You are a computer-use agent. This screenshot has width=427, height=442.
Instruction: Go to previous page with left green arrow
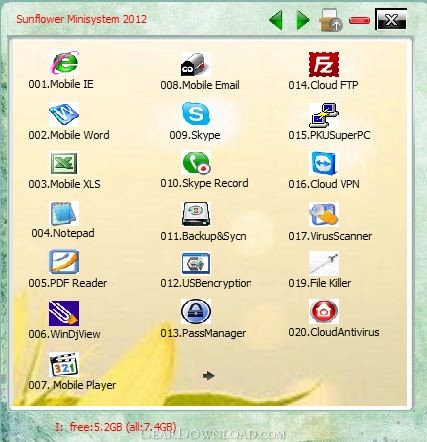pos(276,20)
